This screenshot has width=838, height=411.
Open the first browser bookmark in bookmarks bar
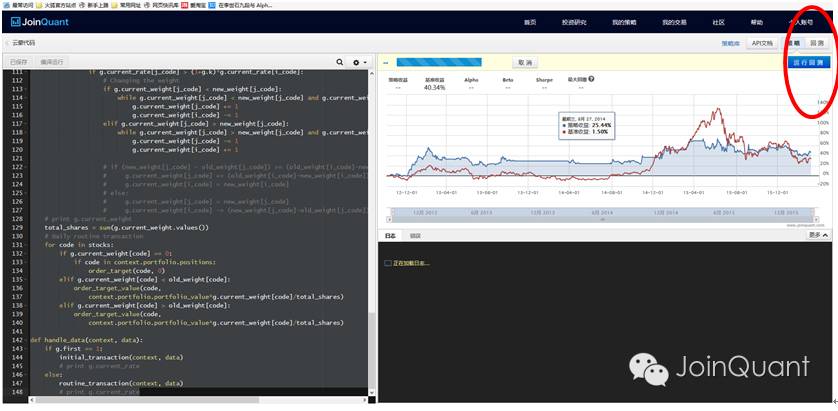(18, 5)
